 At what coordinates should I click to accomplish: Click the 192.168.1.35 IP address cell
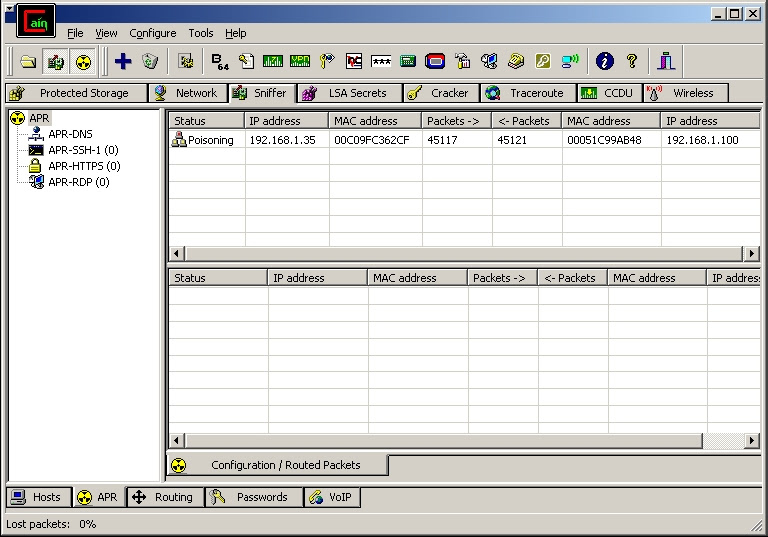[283, 140]
